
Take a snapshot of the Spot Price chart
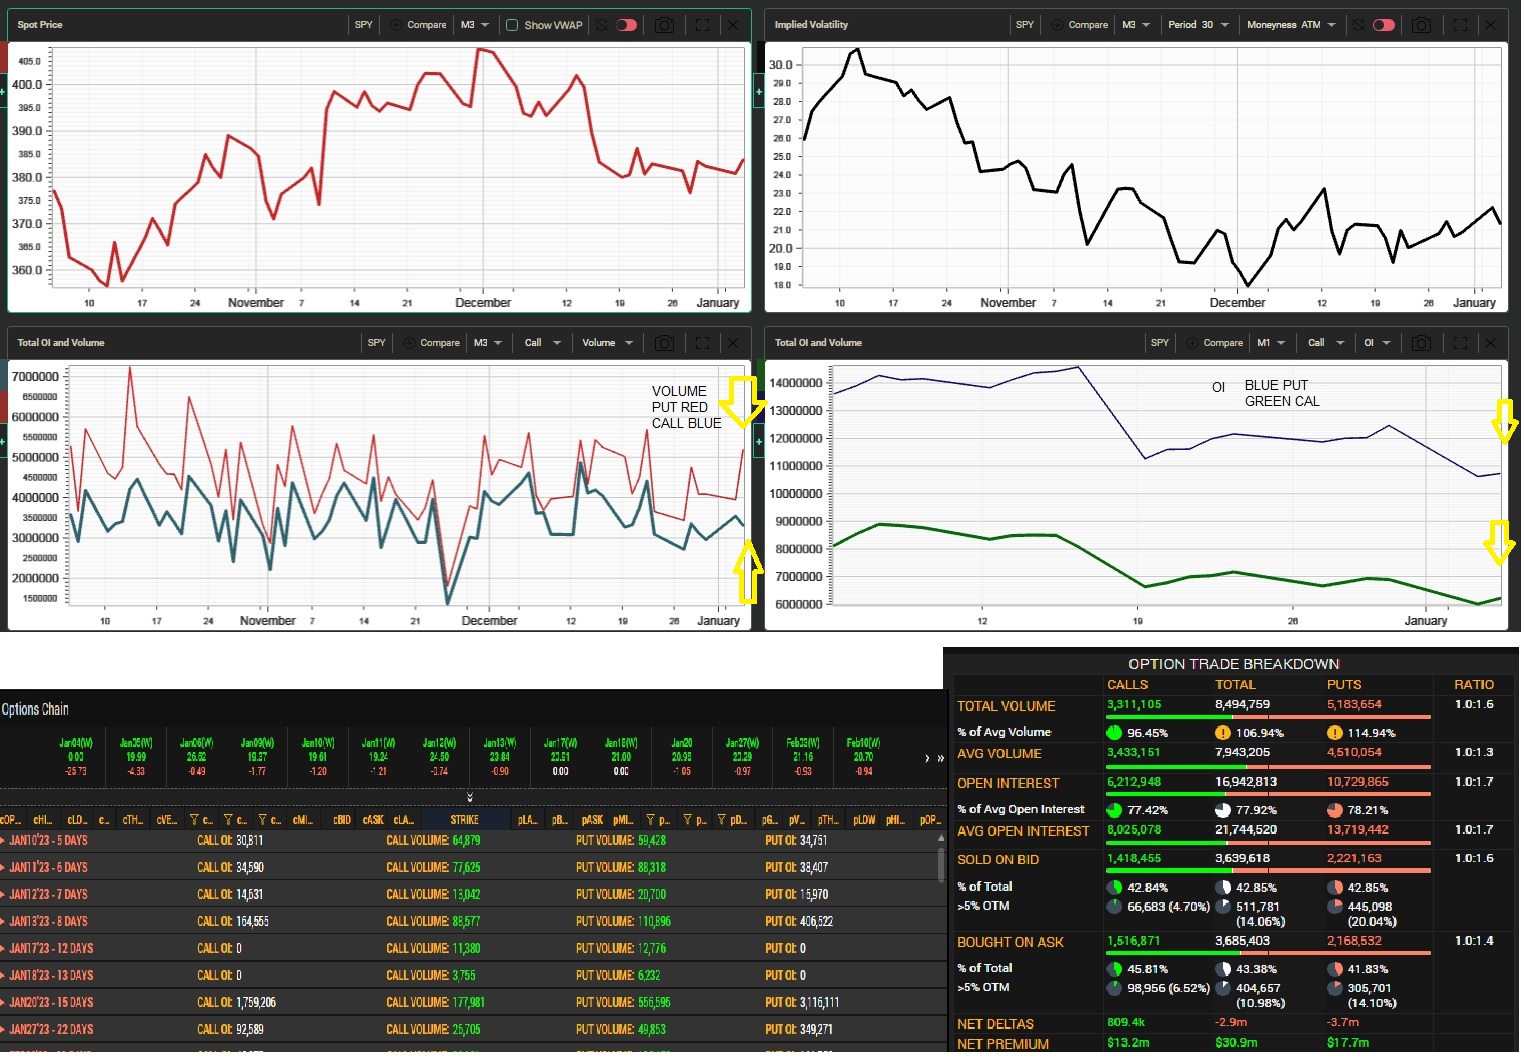(664, 25)
